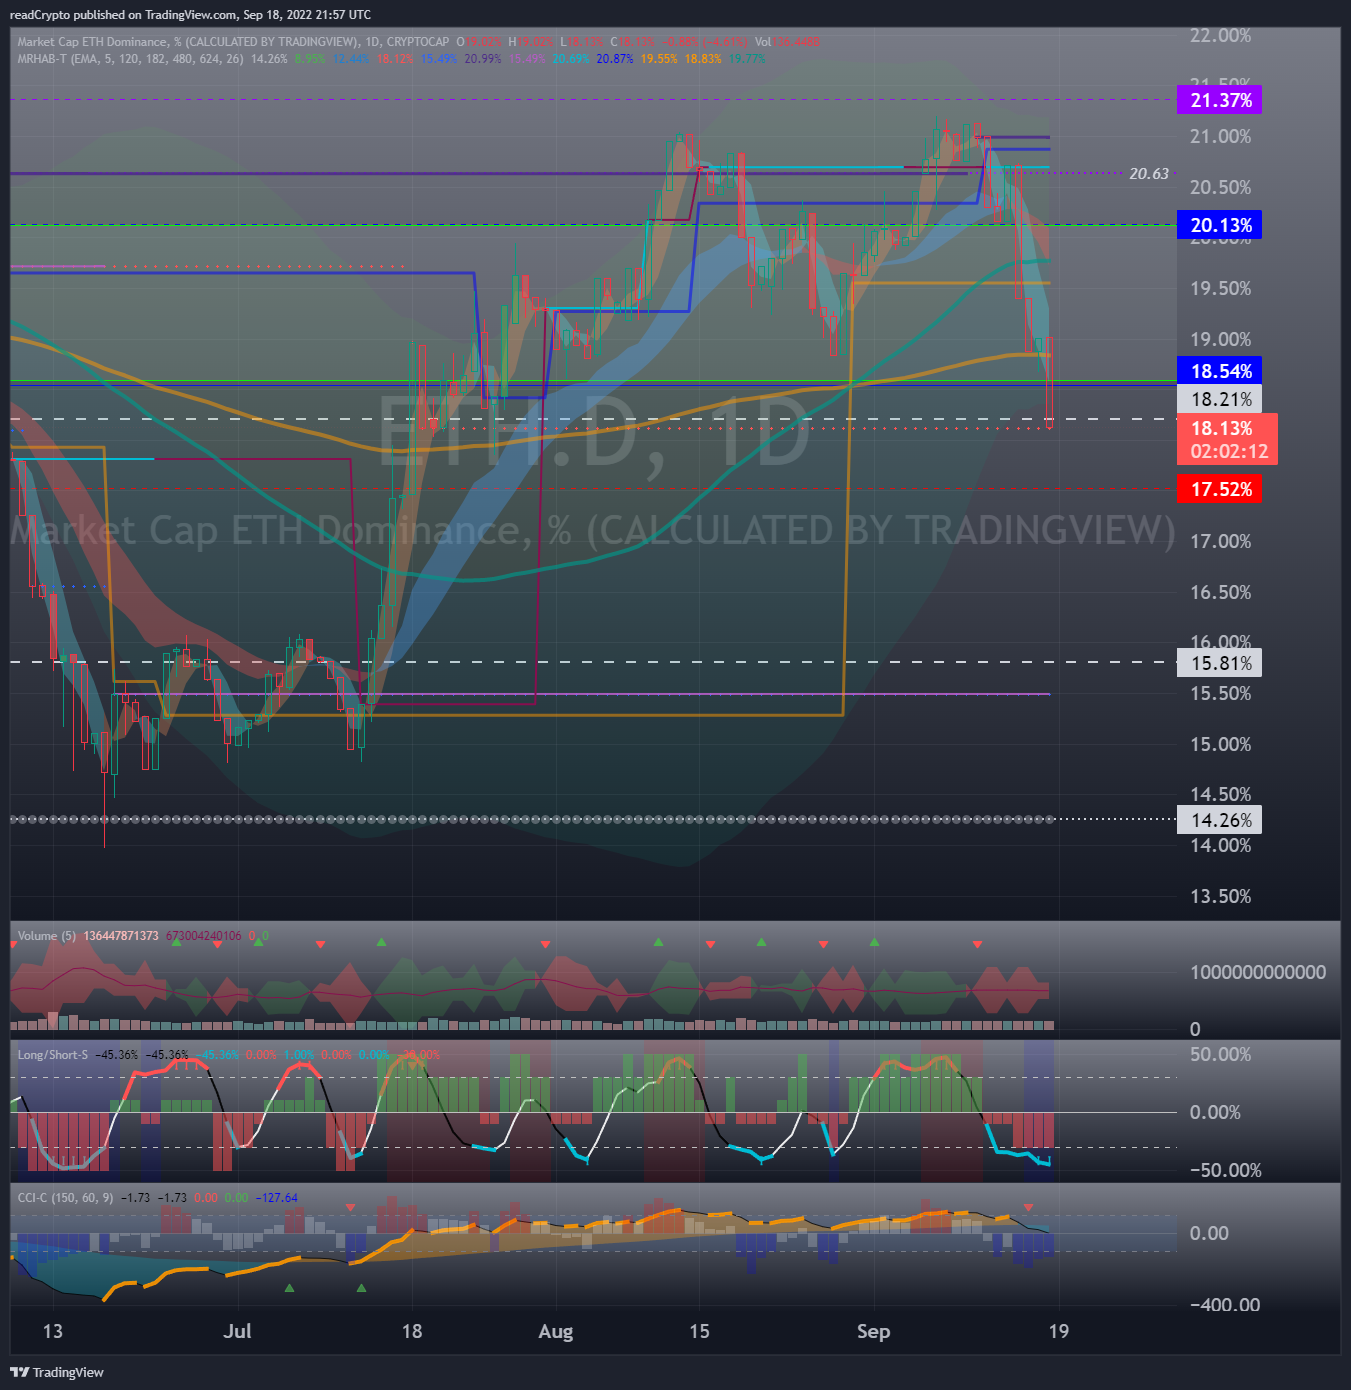The height and width of the screenshot is (1390, 1351).
Task: Select the 14.50% price axis tick
Action: point(1220,795)
